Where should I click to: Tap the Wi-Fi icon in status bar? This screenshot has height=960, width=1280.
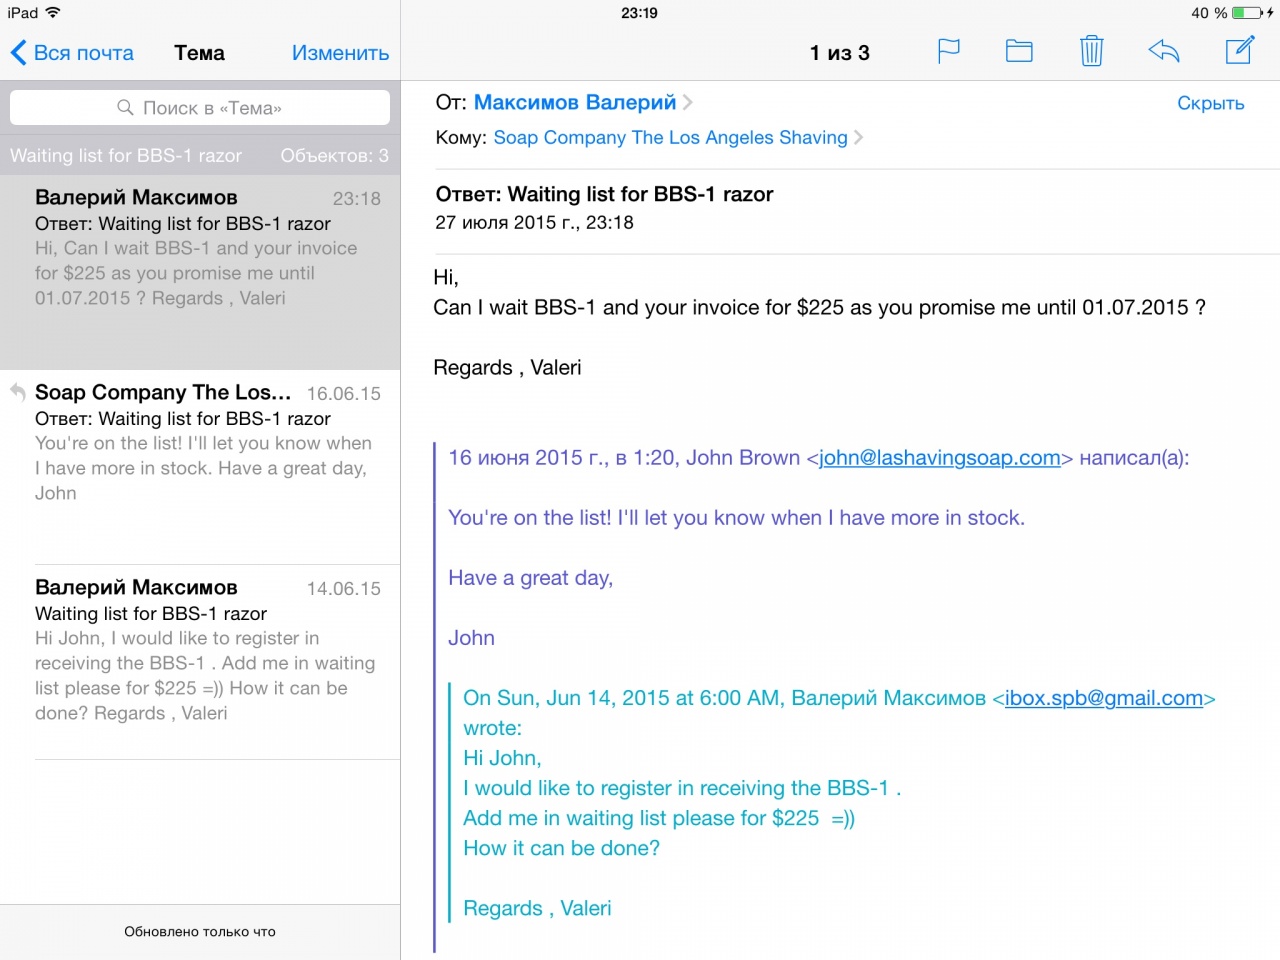pyautogui.click(x=53, y=13)
